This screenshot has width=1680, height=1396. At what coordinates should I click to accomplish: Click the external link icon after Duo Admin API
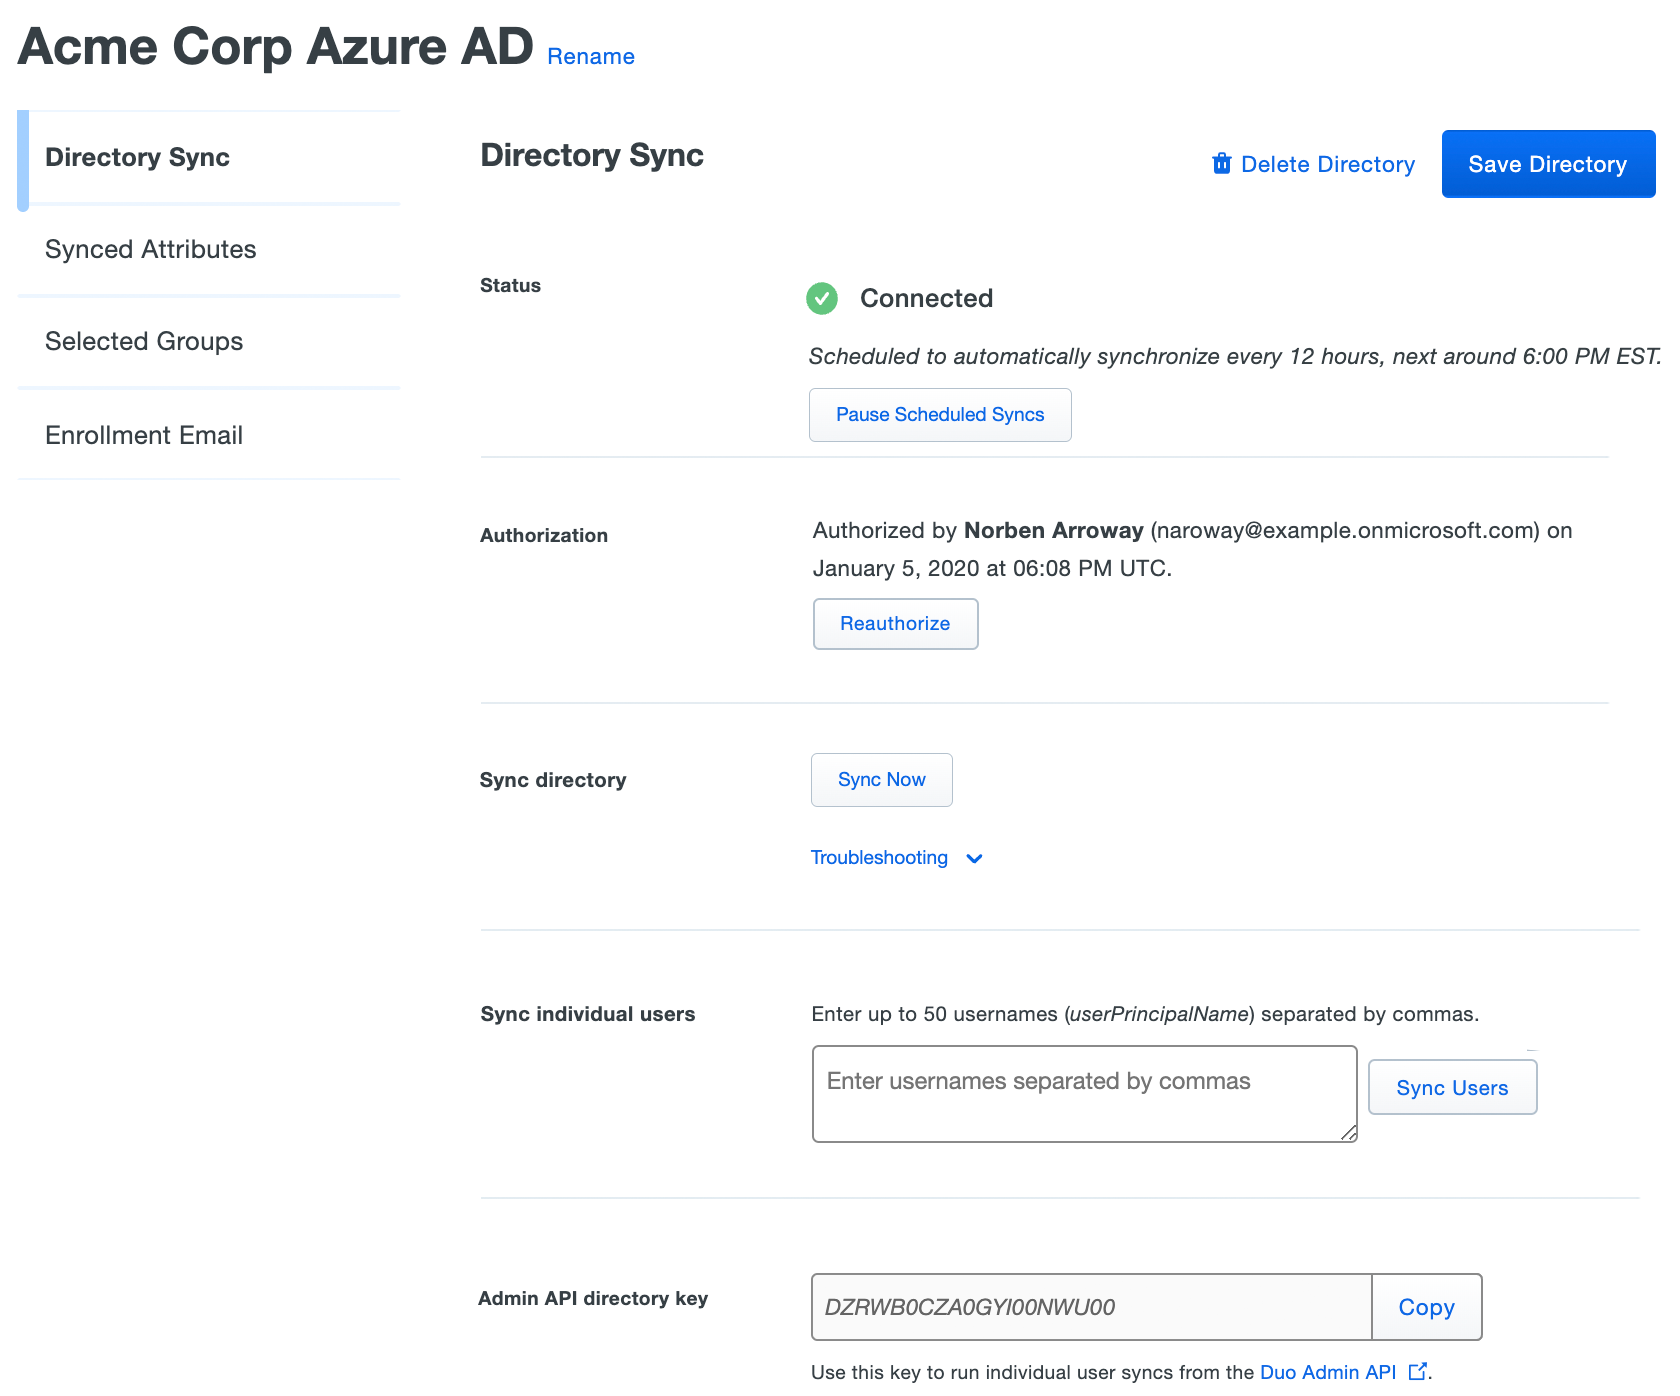click(x=1418, y=1371)
